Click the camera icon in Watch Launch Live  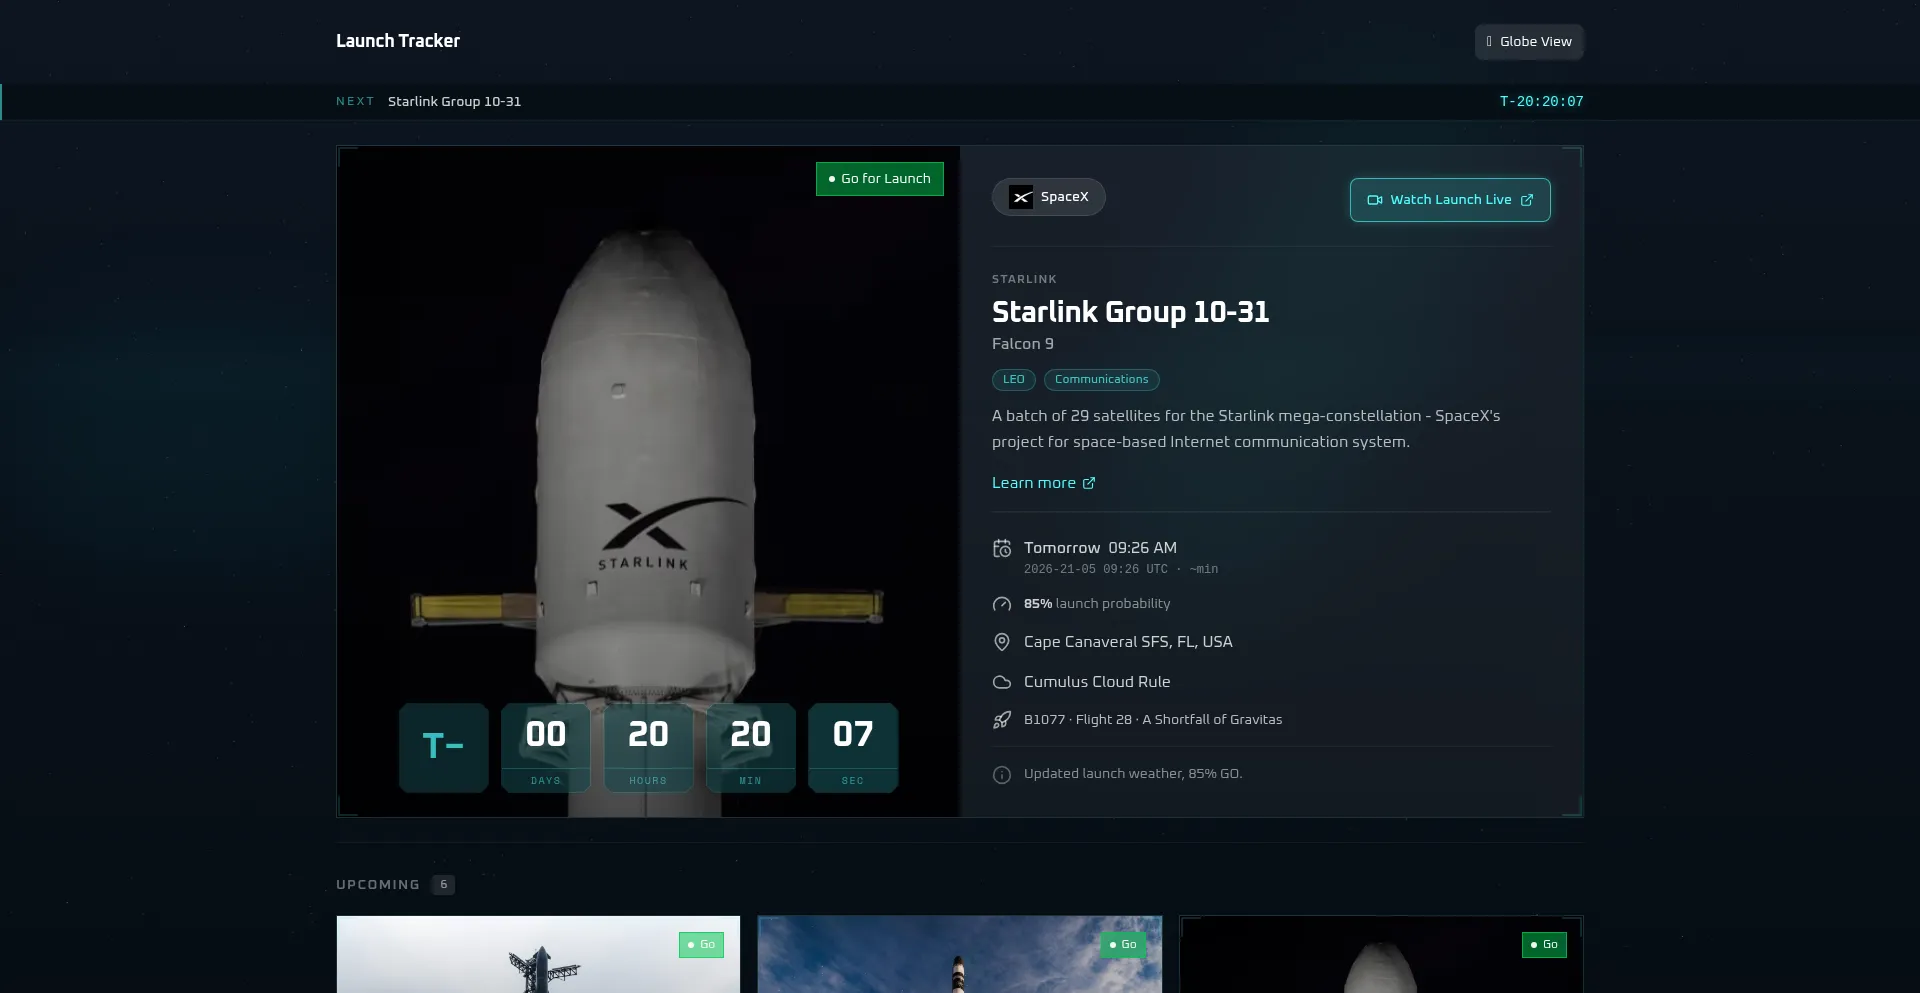(x=1375, y=200)
